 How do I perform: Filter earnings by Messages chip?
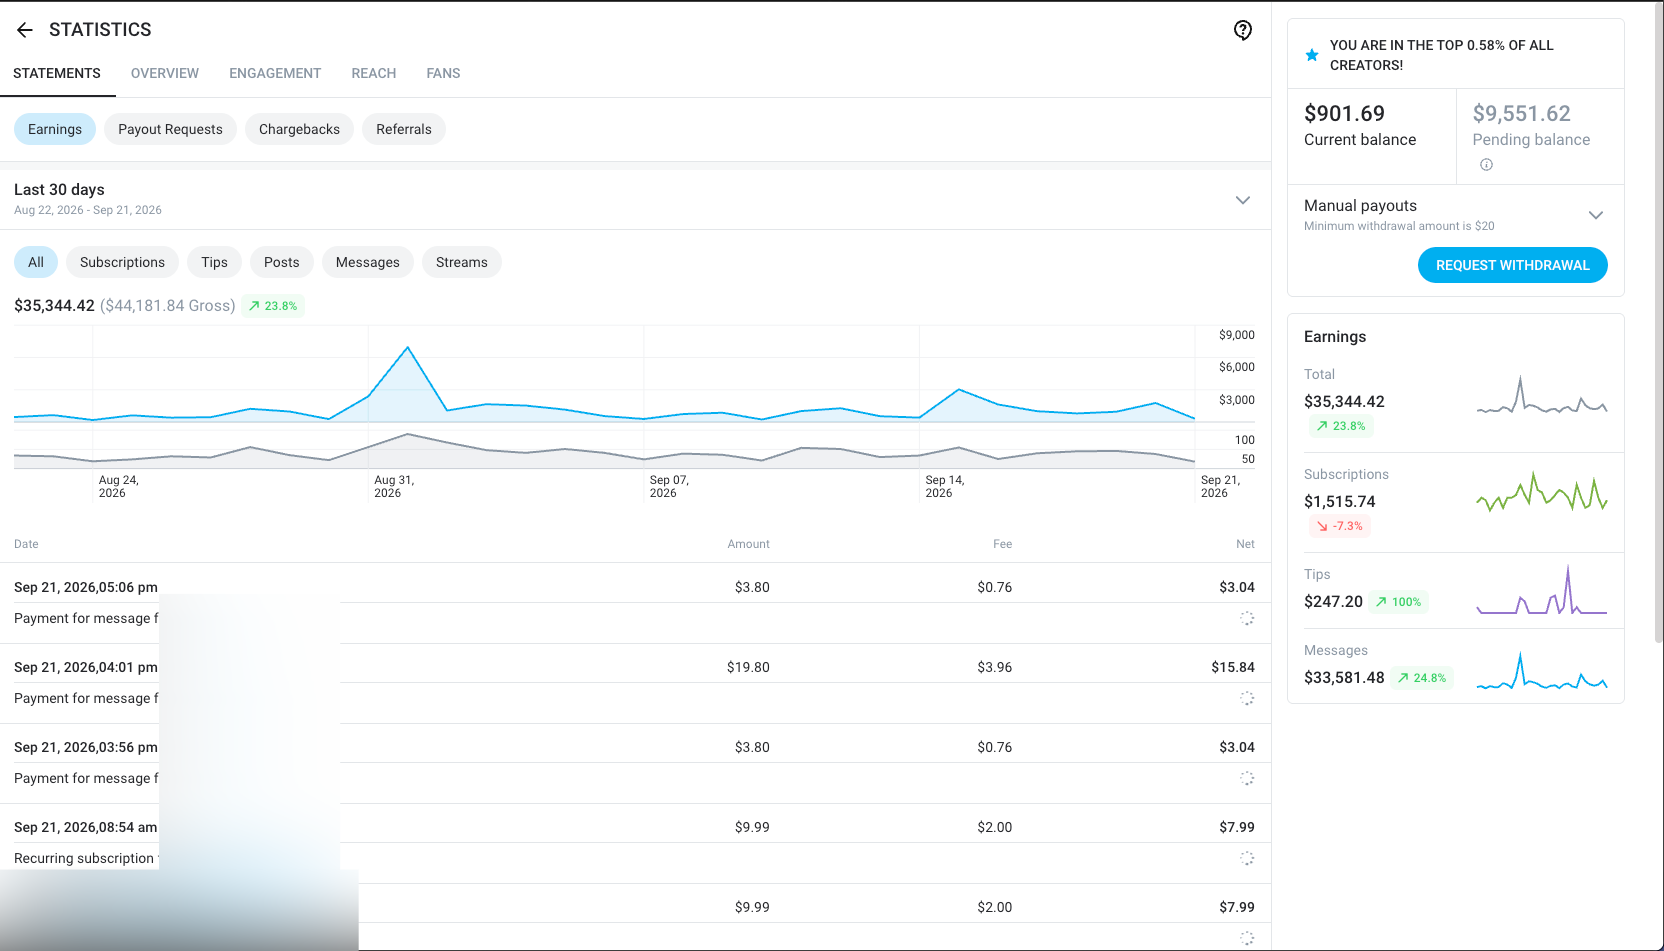368,262
